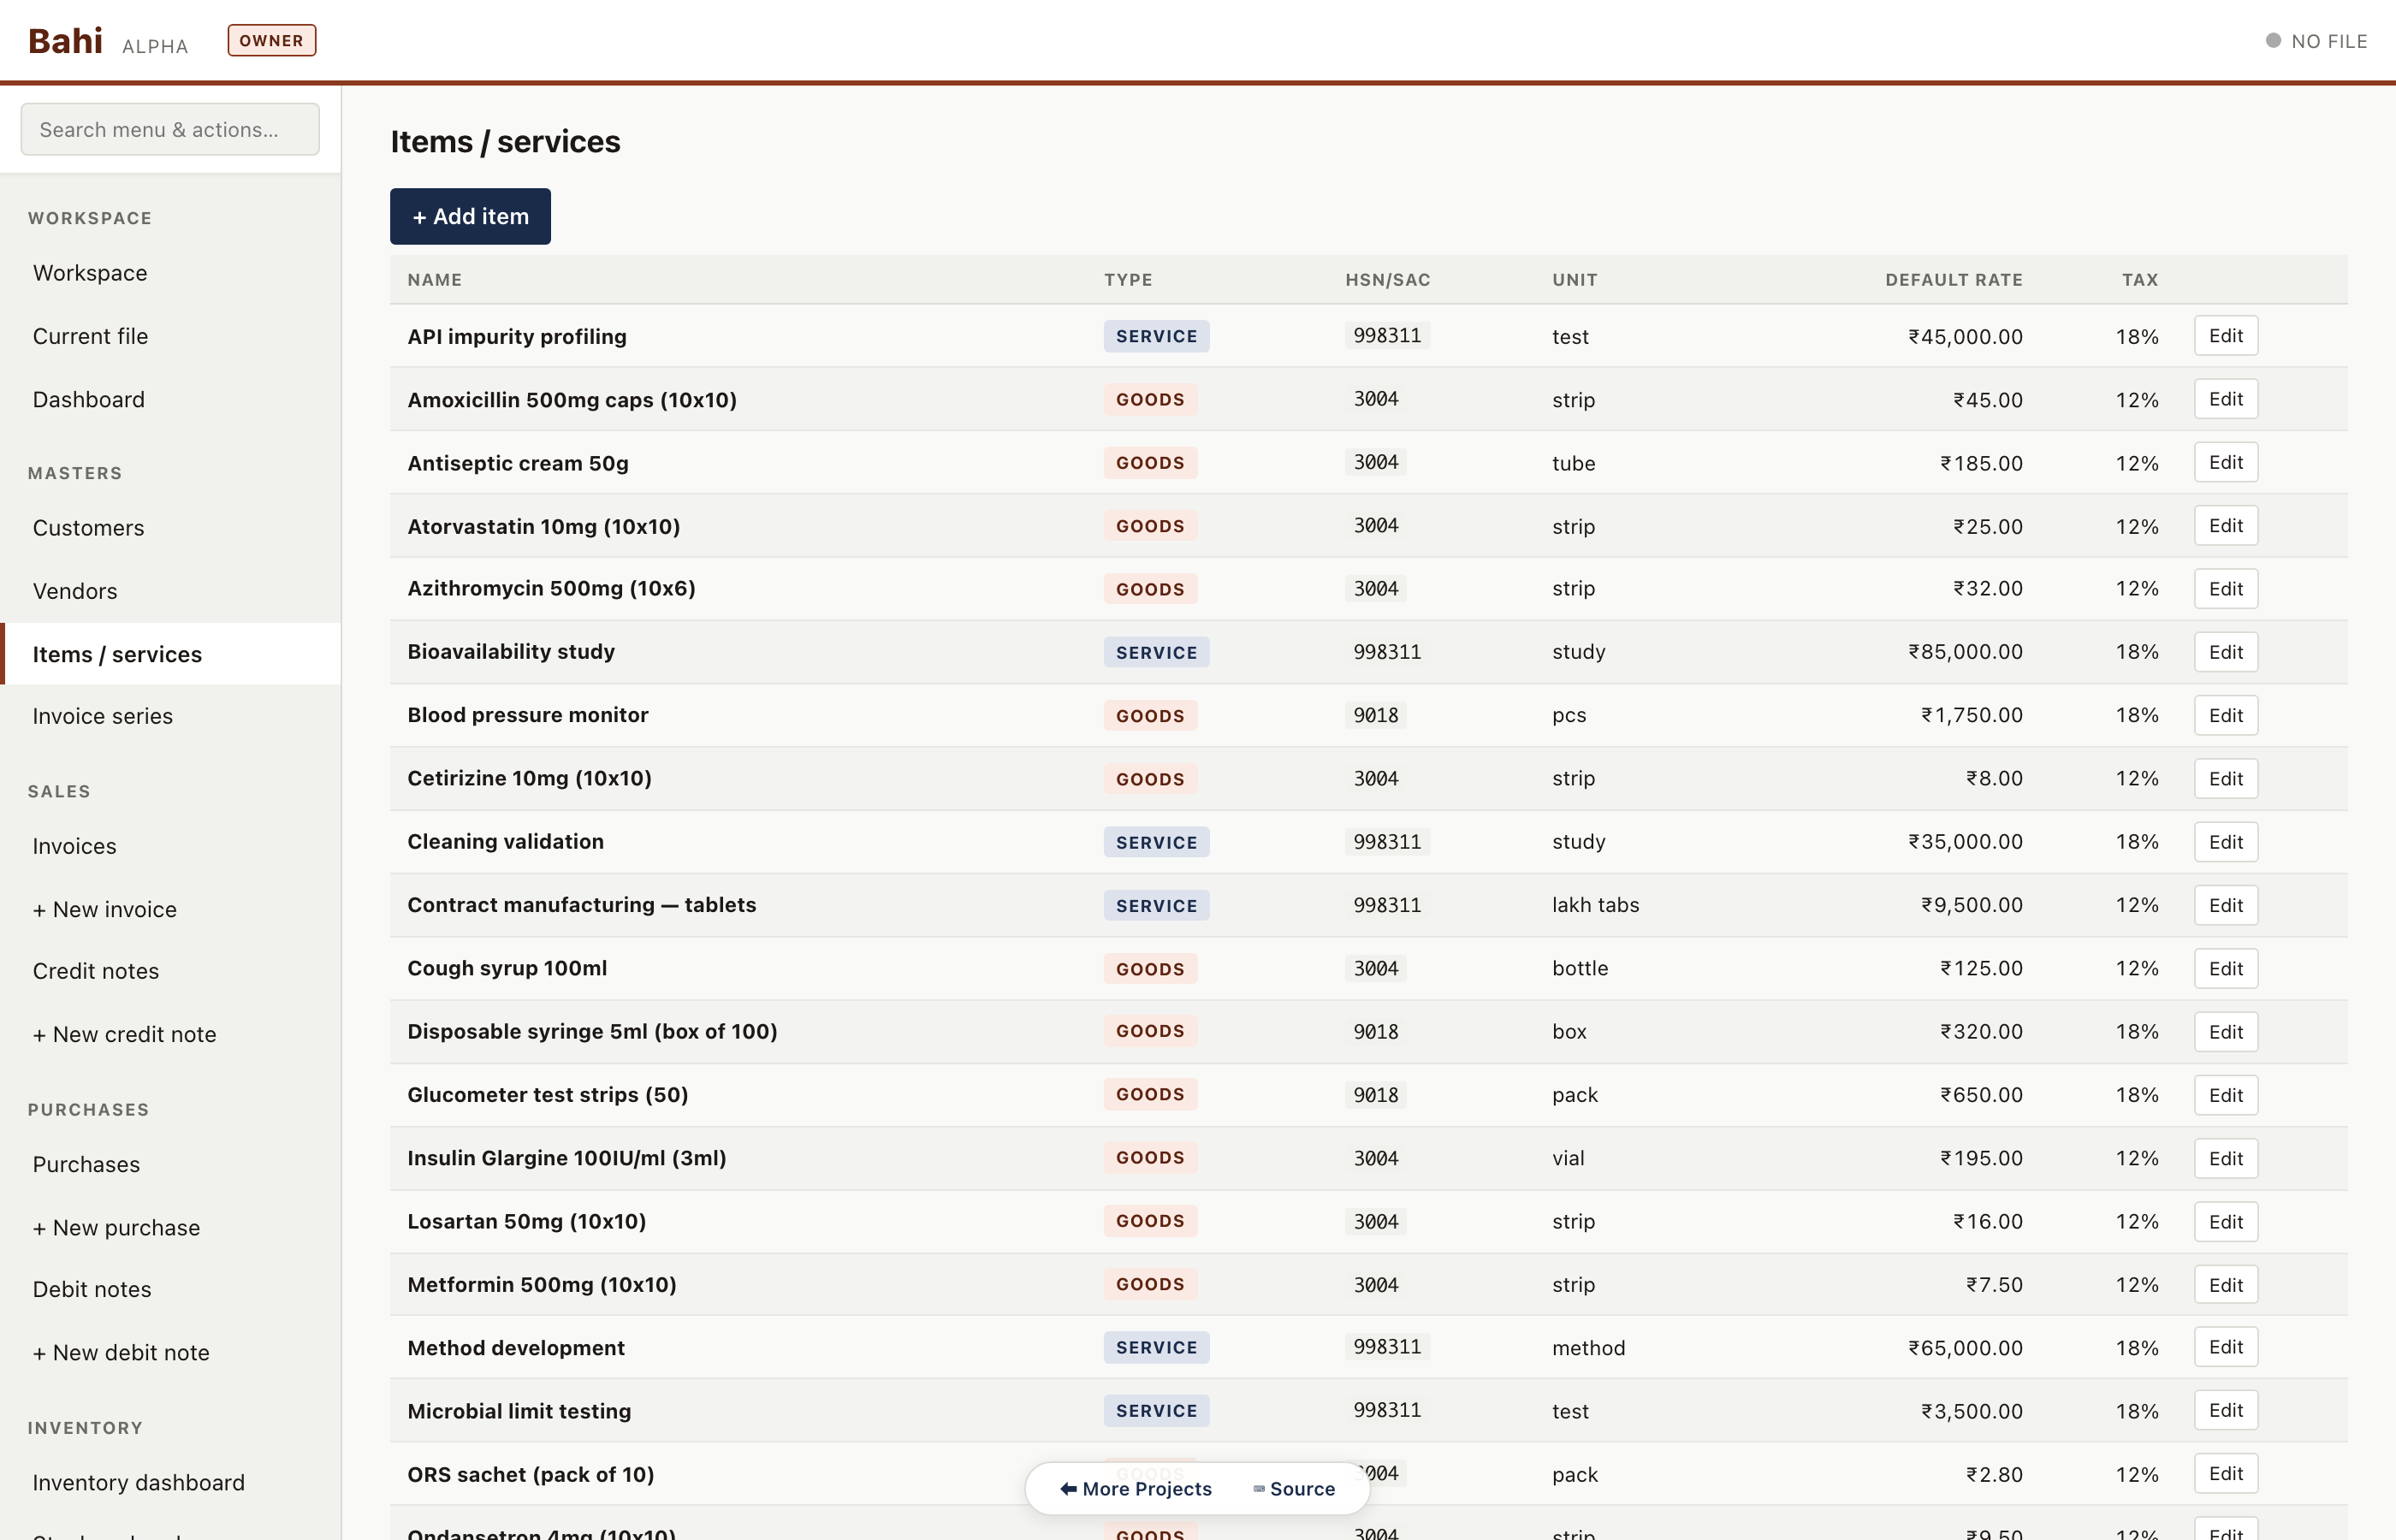
Task: Click the Bahi logo
Action: click(x=65, y=41)
